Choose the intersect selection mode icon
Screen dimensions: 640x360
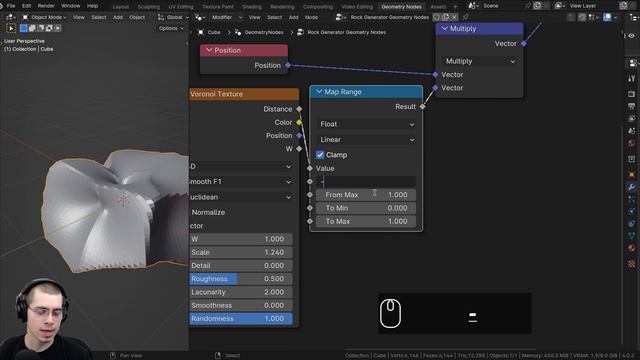click(58, 28)
